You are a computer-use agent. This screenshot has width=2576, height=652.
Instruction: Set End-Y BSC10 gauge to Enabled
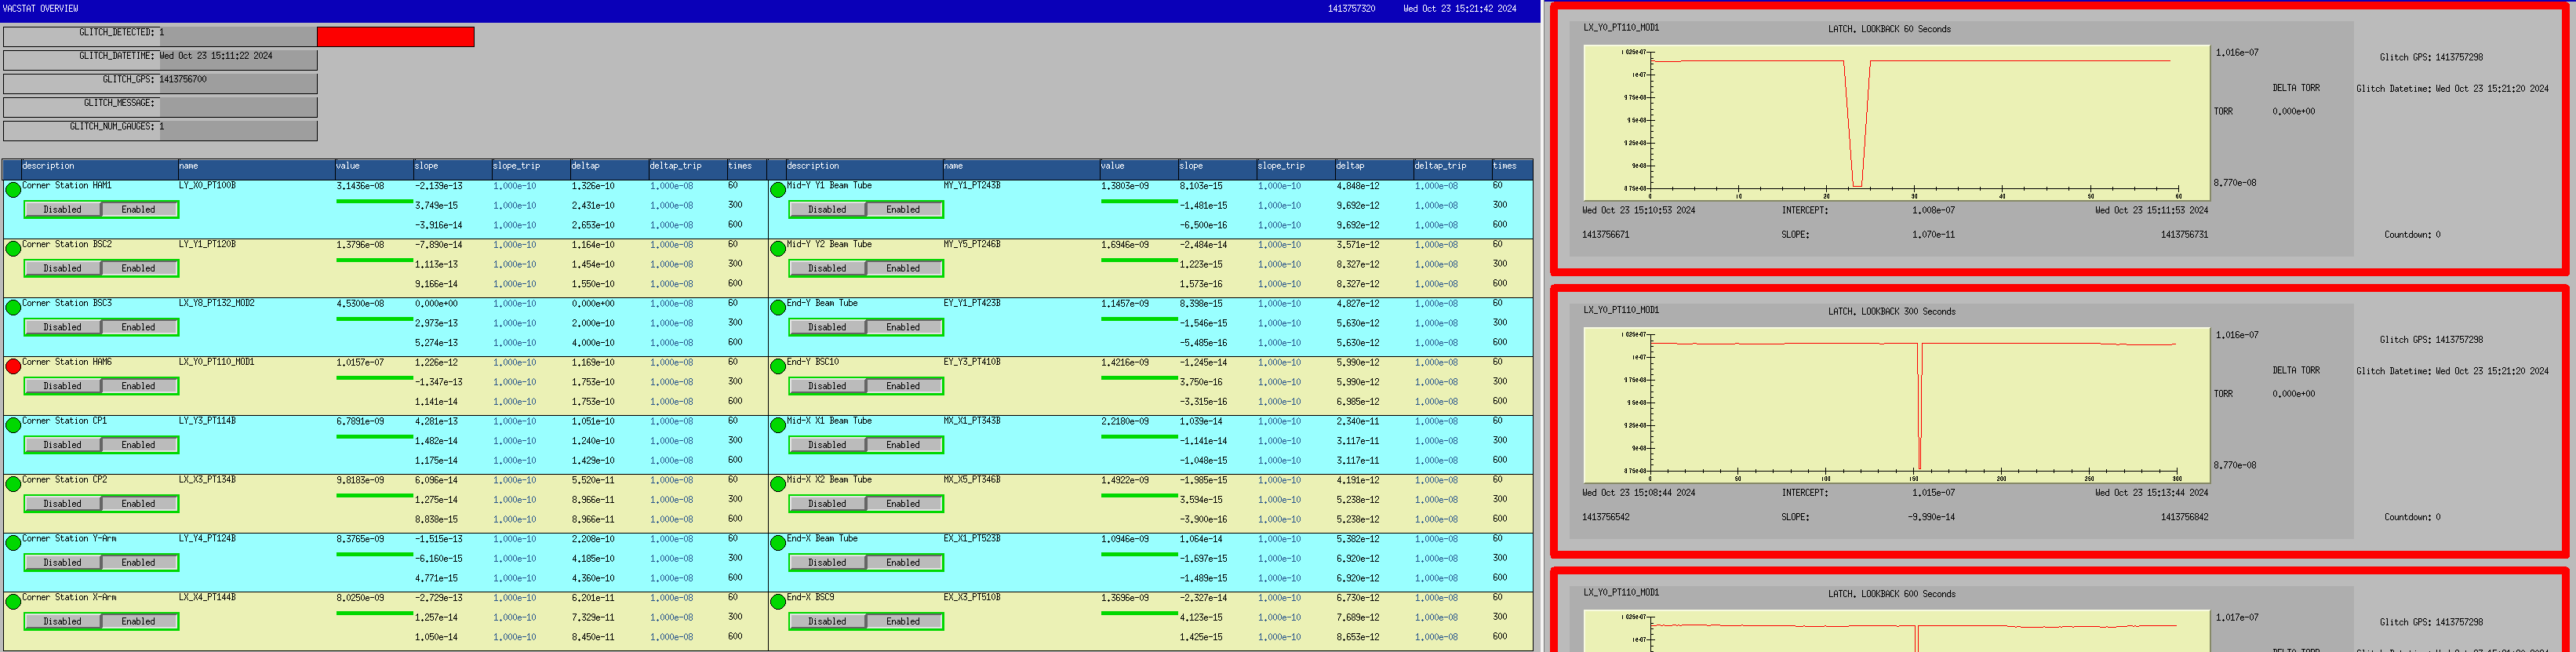point(903,386)
